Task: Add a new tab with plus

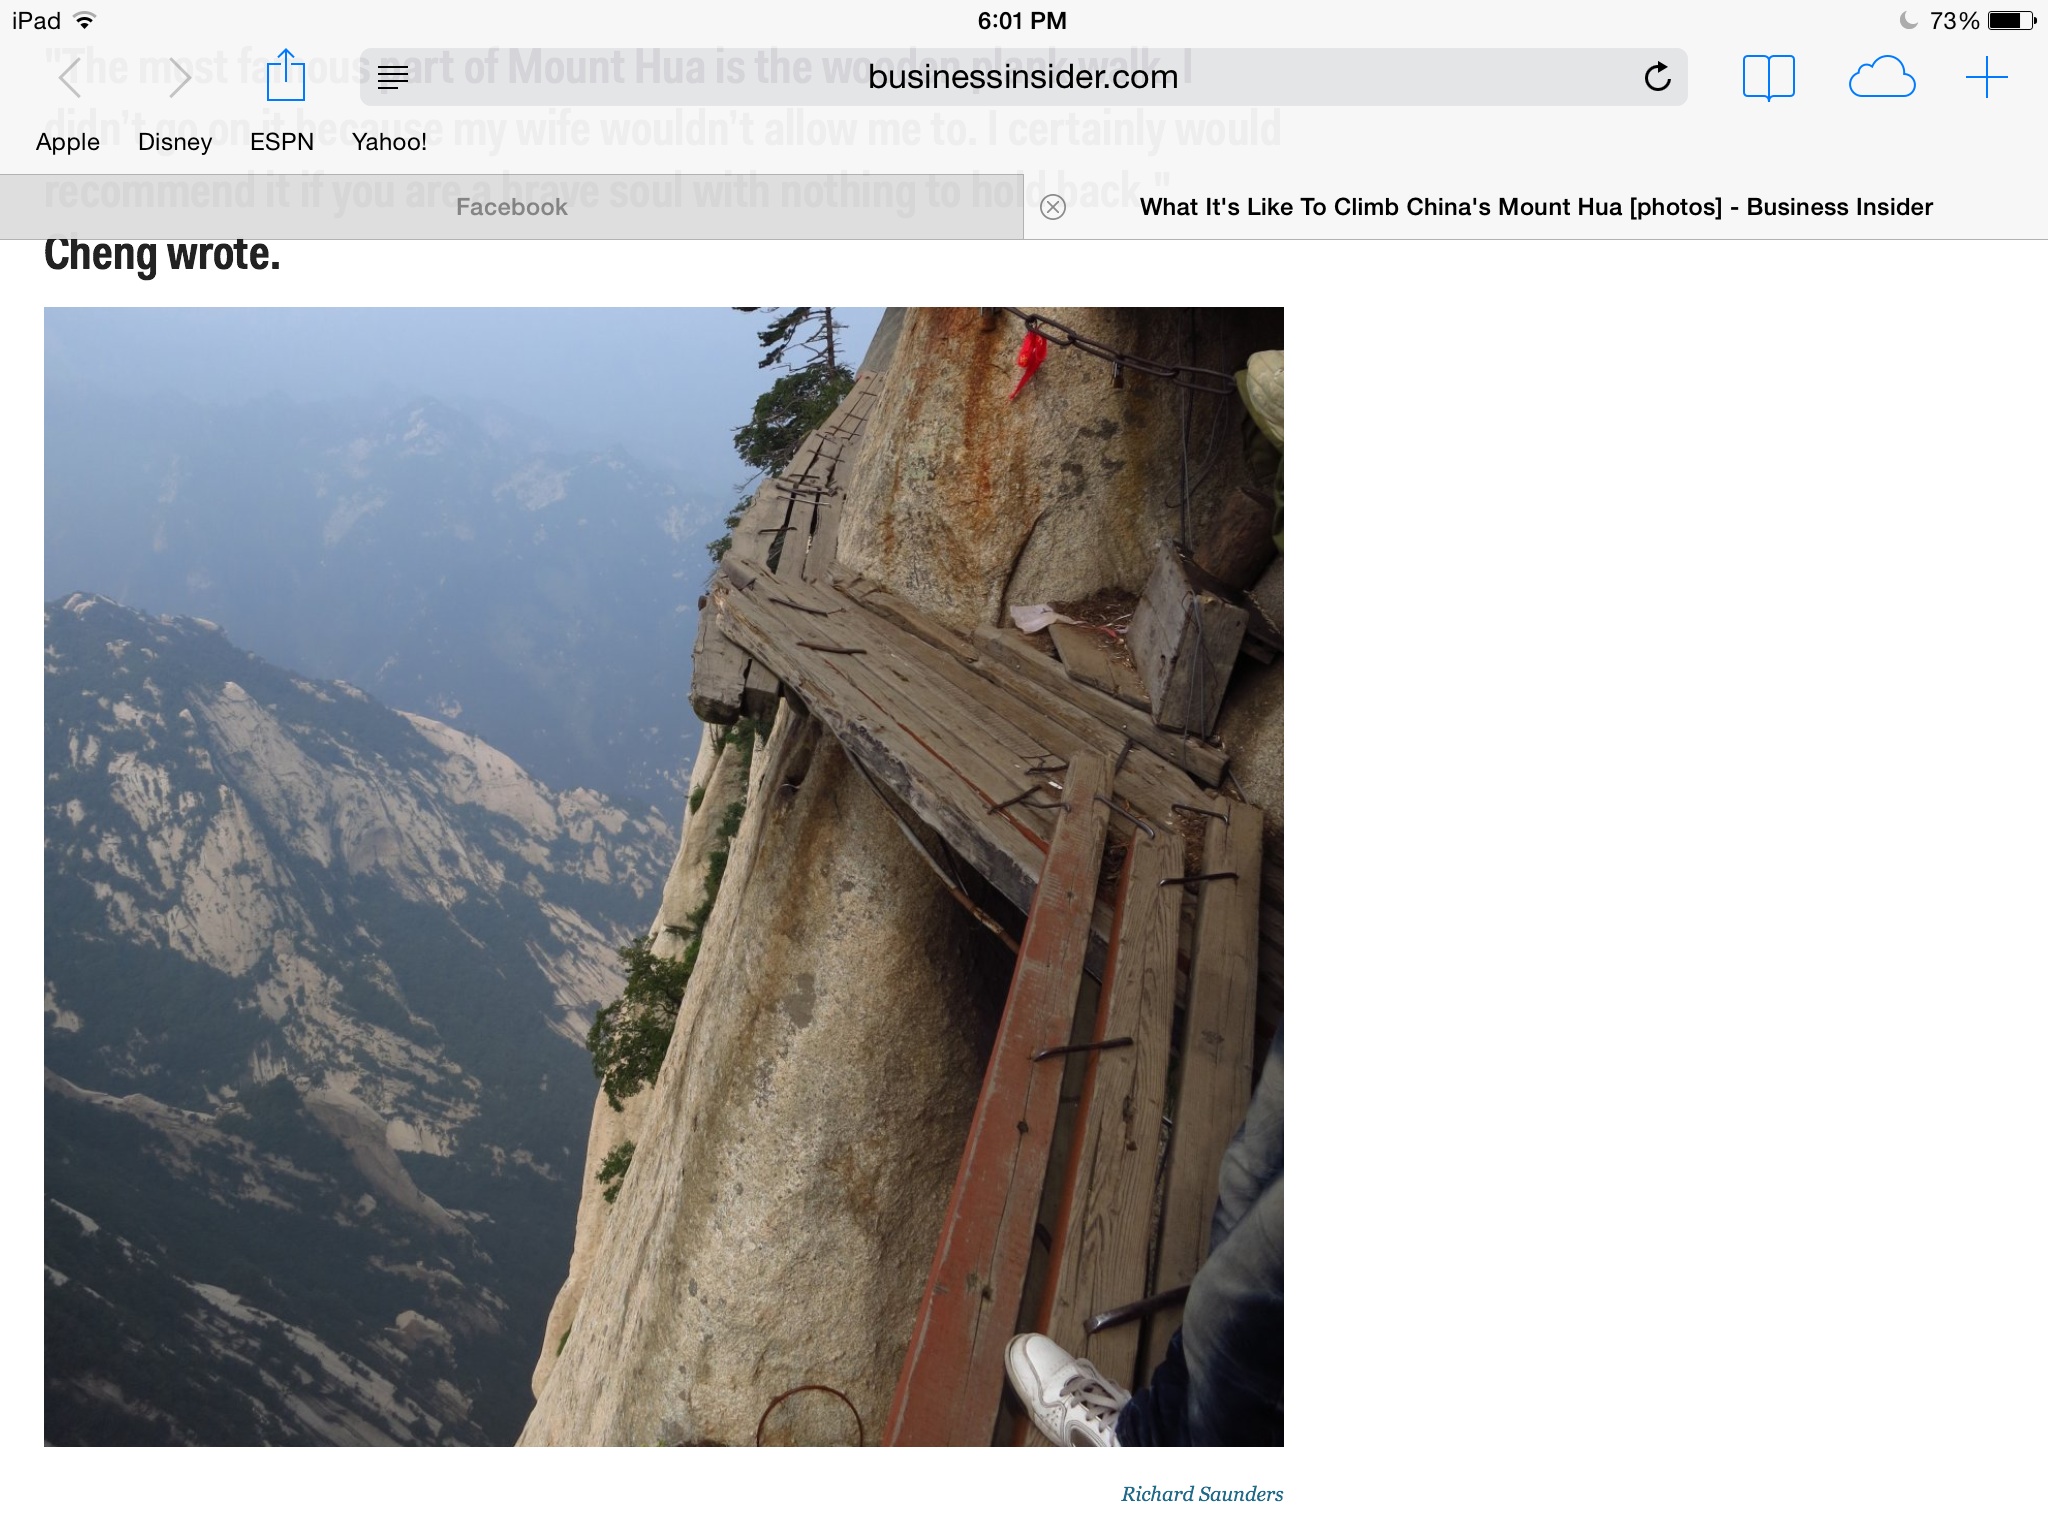Action: pyautogui.click(x=1986, y=78)
